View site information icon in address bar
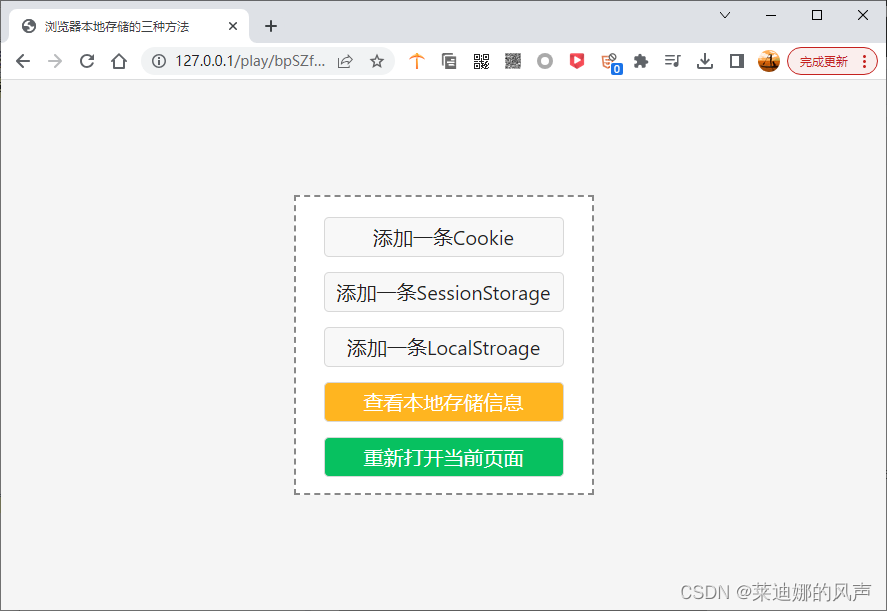Screen dimensions: 887x611 point(159,61)
